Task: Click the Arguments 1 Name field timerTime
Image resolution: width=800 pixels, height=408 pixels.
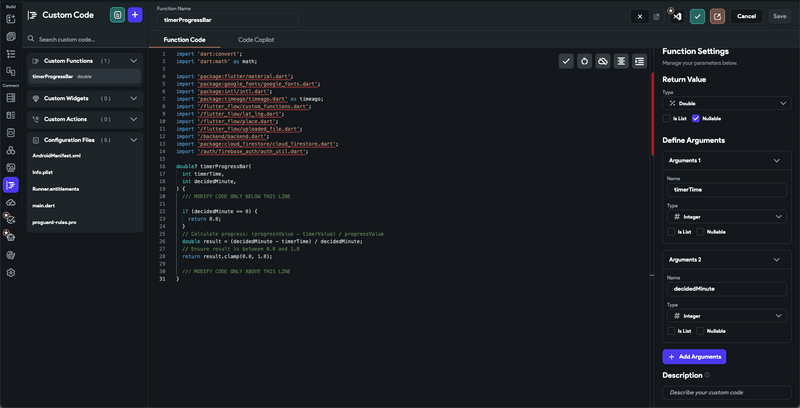Action: (727, 190)
